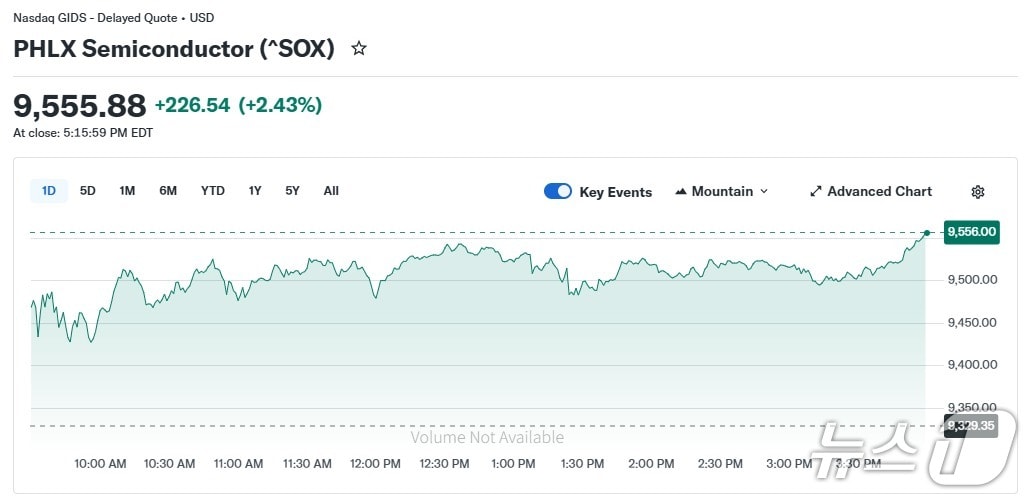Star PHLX Semiconductor to add to watchlist
The height and width of the screenshot is (501, 1032).
coord(359,48)
